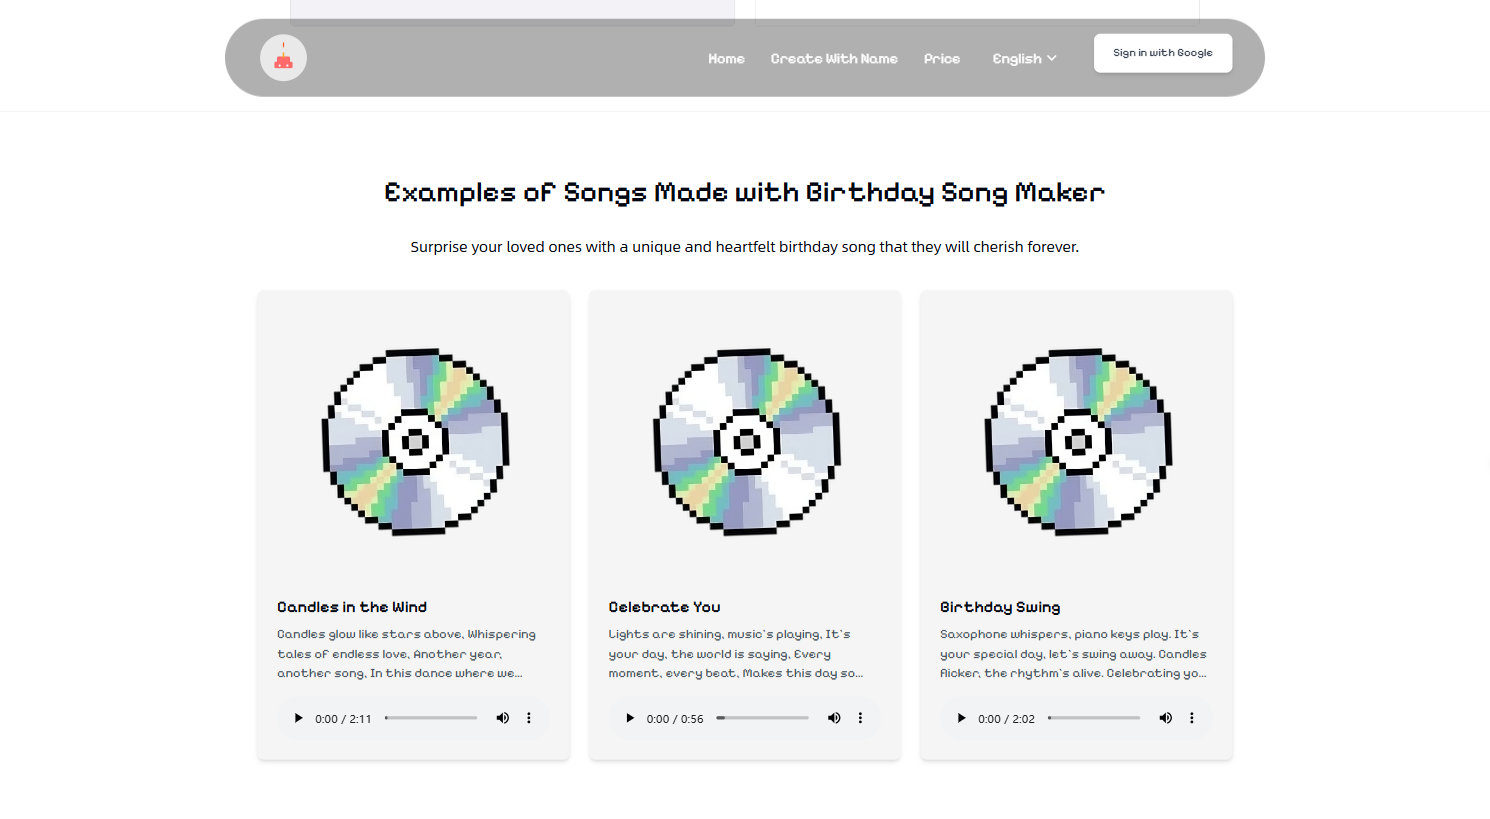Expand the English language dropdown
This screenshot has width=1490, height=819.
click(x=1024, y=59)
